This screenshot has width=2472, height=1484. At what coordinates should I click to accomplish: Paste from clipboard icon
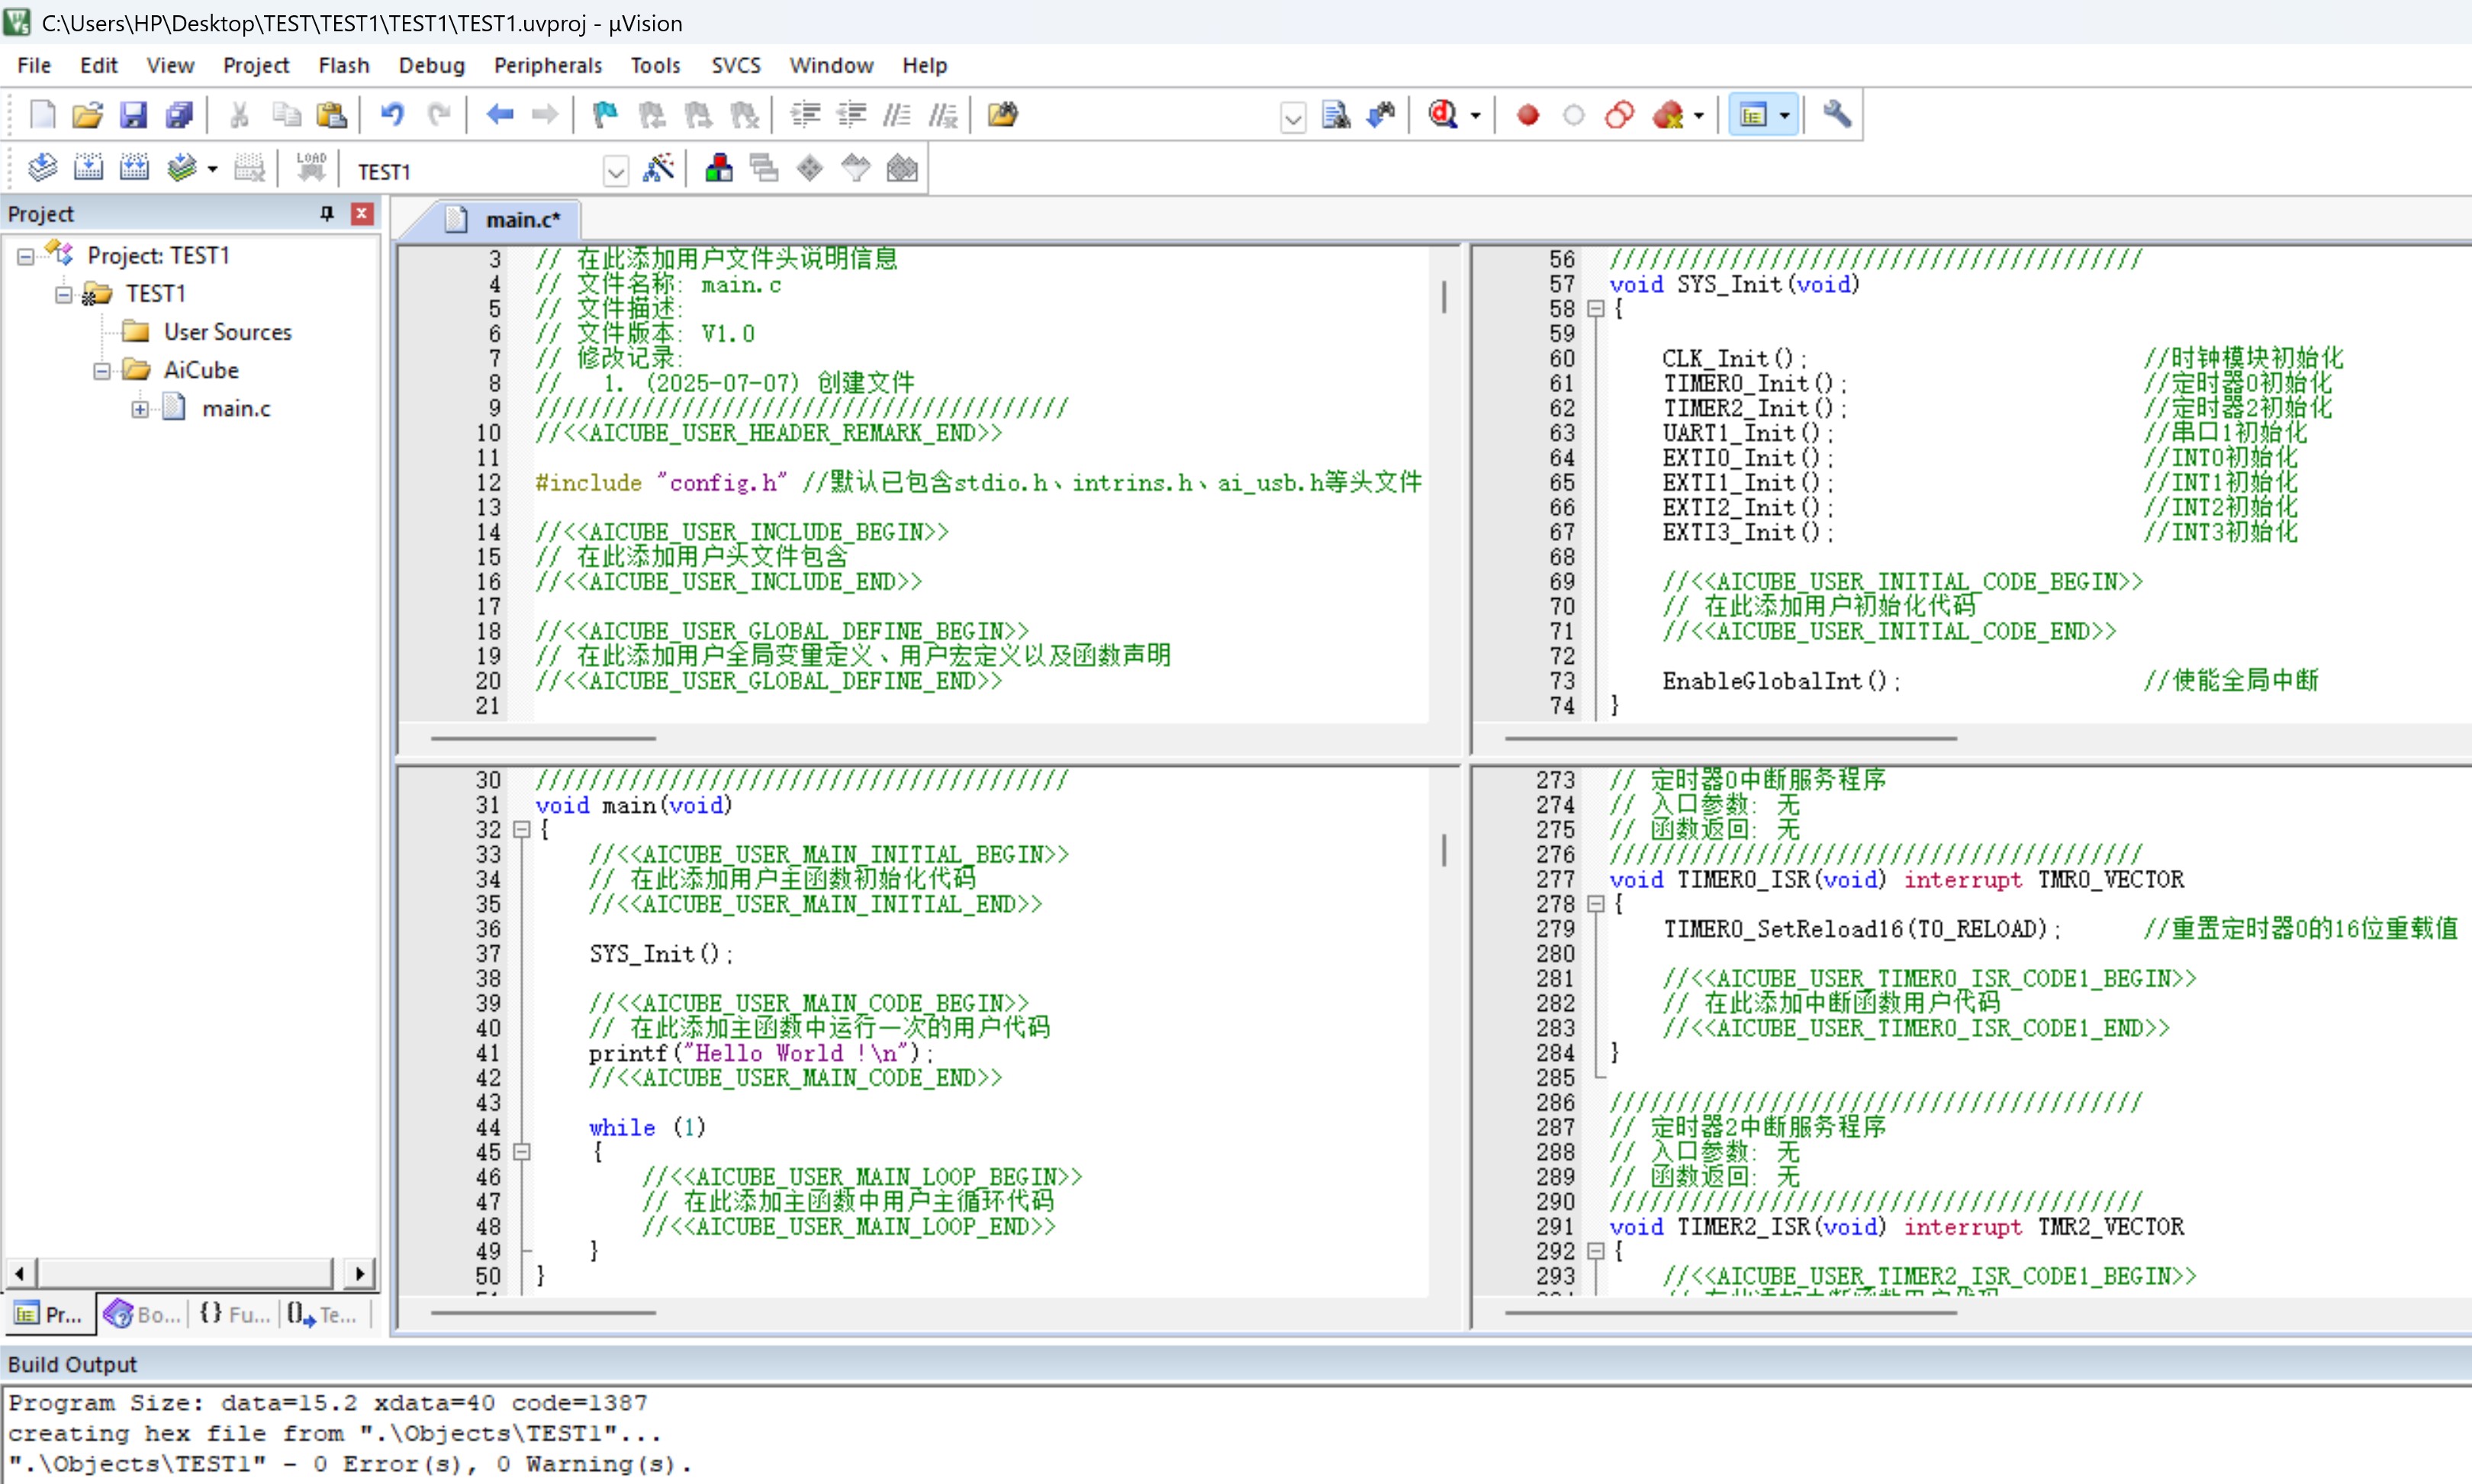tap(331, 115)
